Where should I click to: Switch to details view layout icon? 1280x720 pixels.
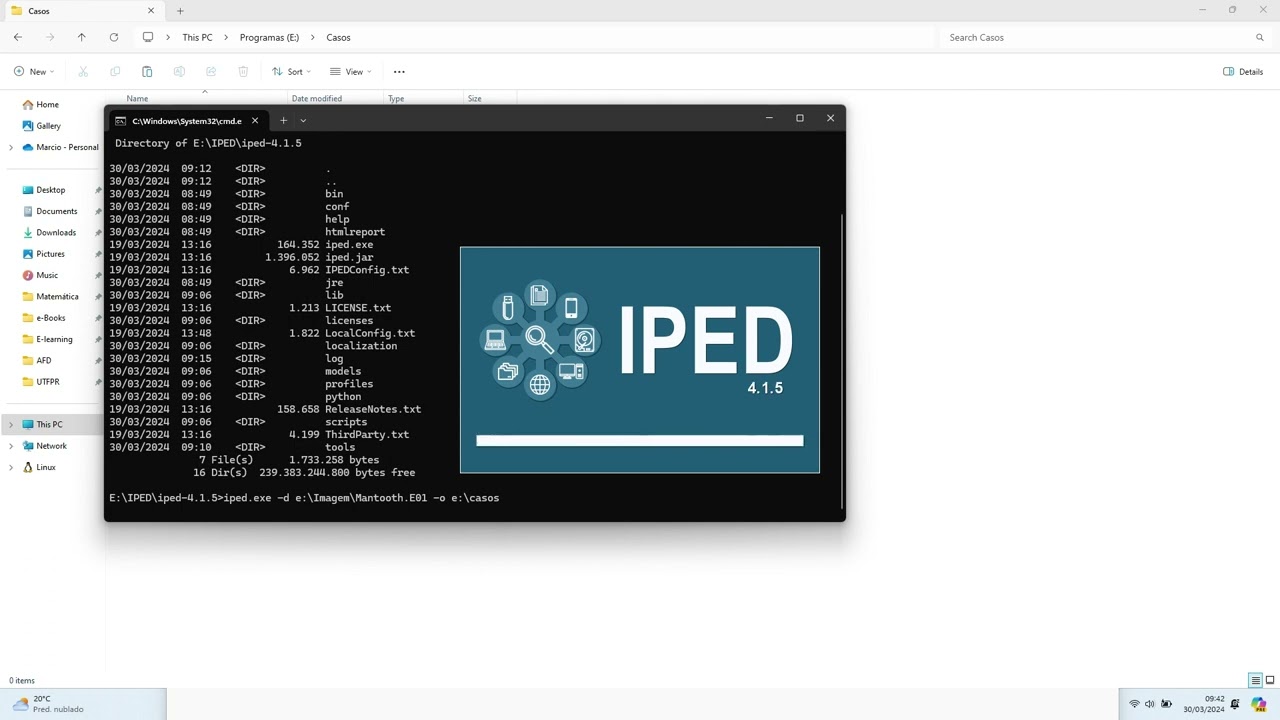pyautogui.click(x=1255, y=681)
